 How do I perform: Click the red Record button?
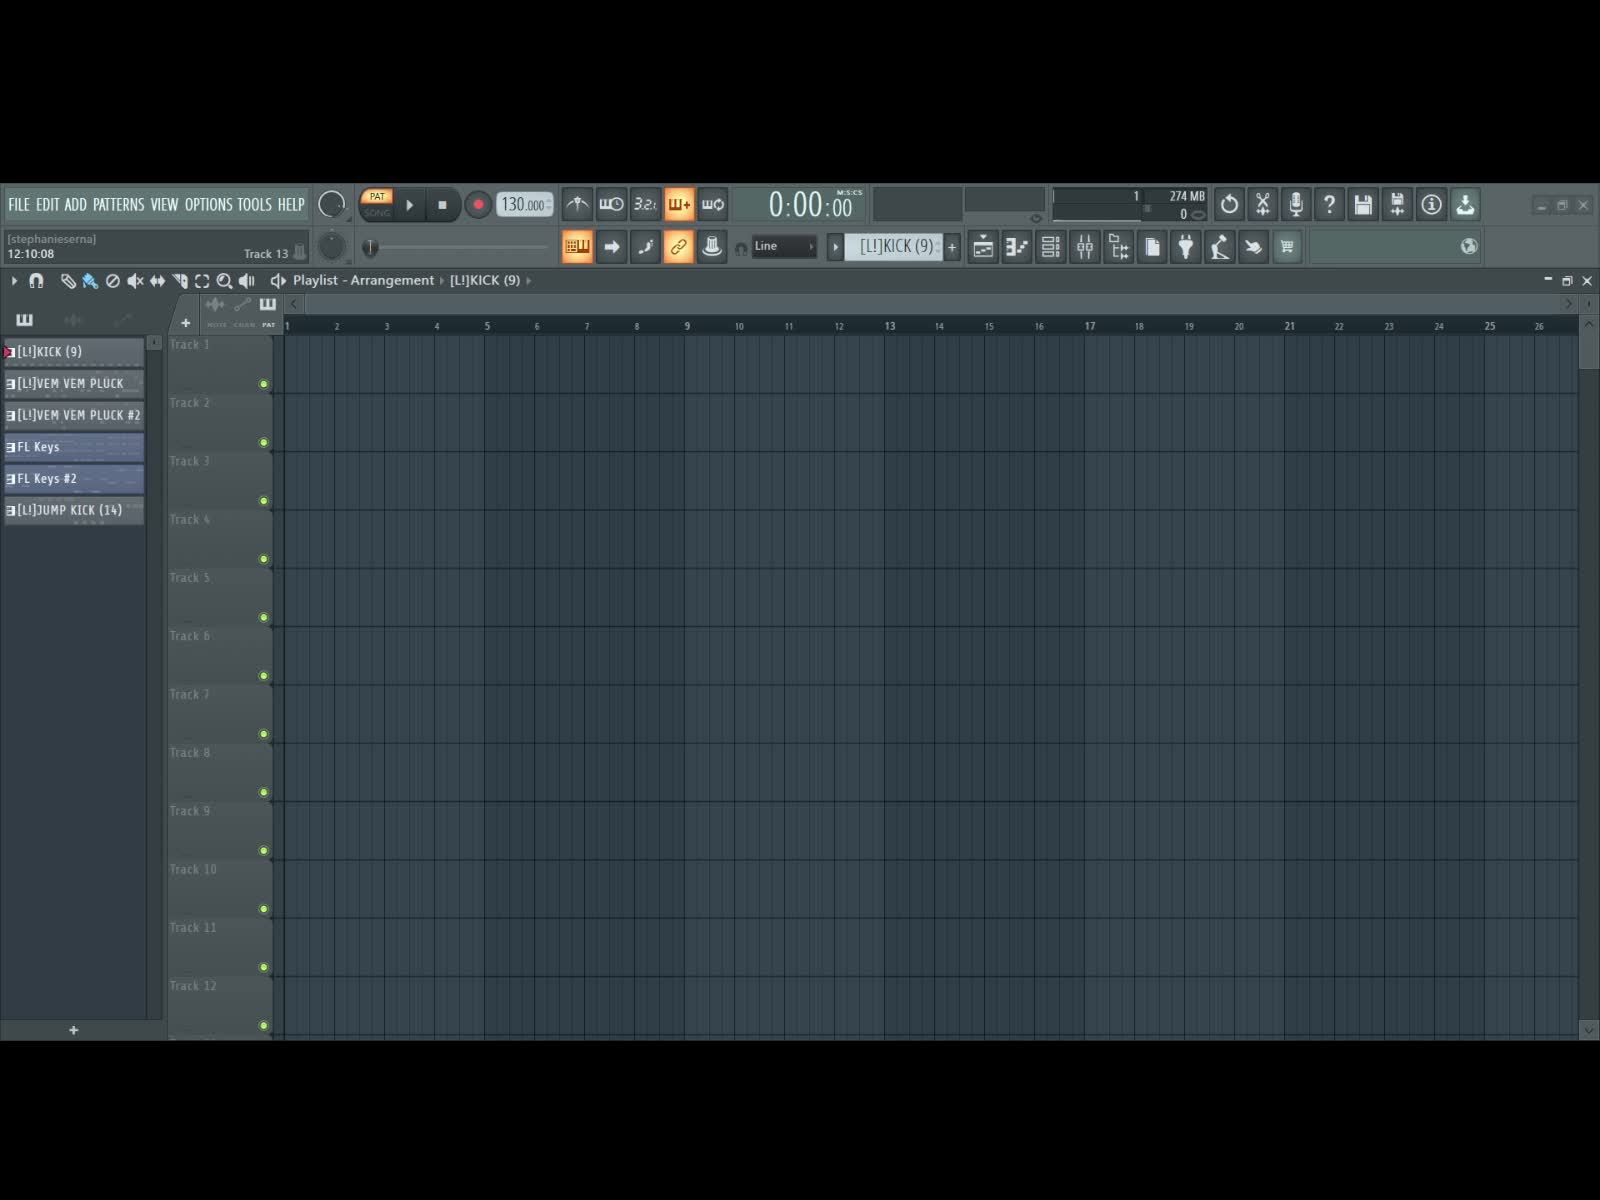click(478, 205)
